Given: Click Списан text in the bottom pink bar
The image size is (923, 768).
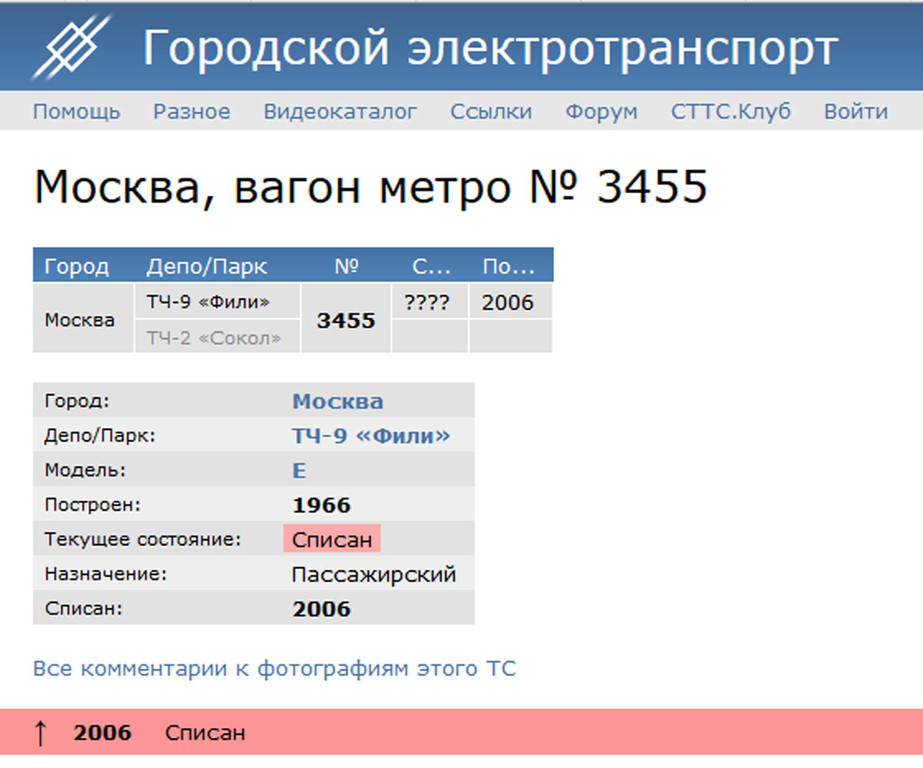Looking at the screenshot, I should (x=205, y=733).
